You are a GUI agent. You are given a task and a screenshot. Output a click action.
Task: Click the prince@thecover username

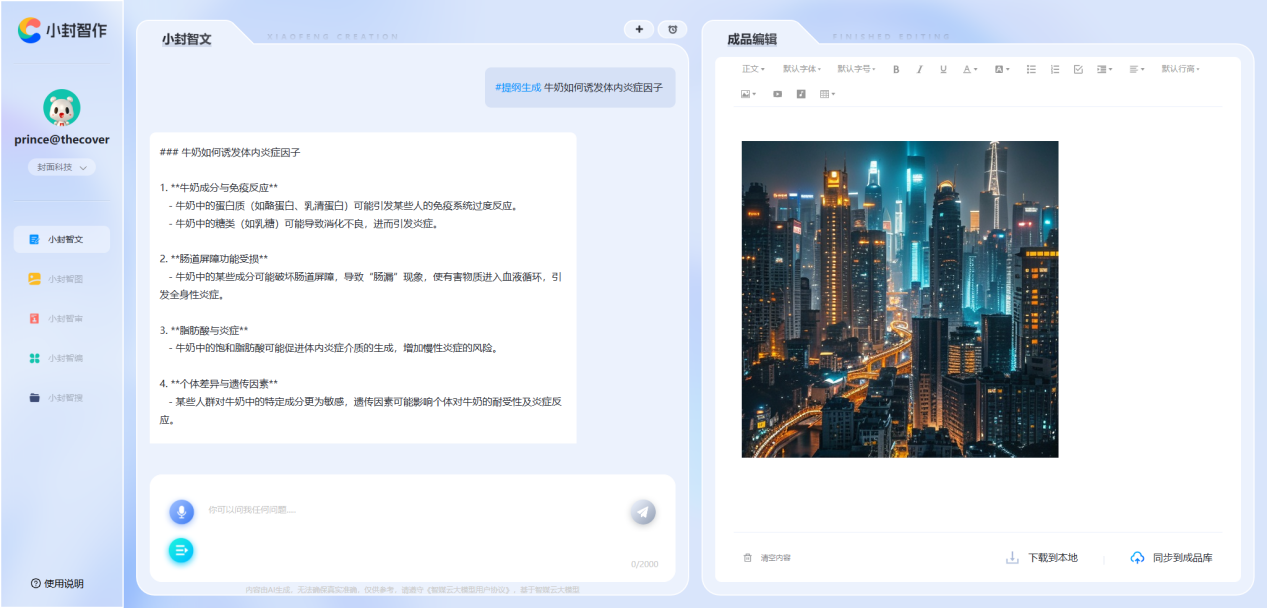pos(62,140)
